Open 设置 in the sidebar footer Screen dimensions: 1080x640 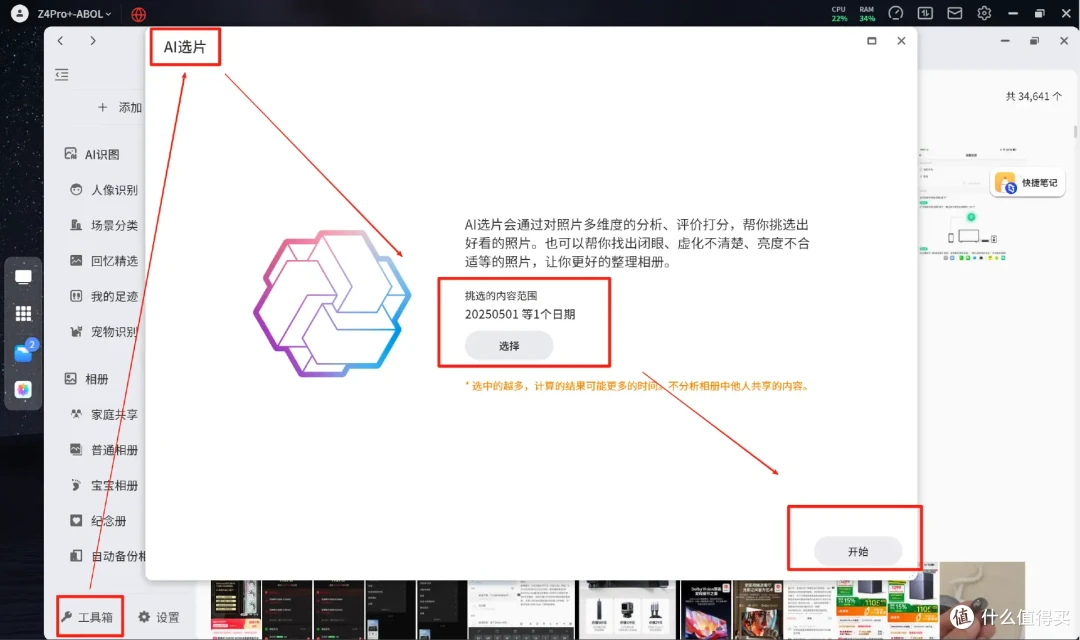click(158, 617)
